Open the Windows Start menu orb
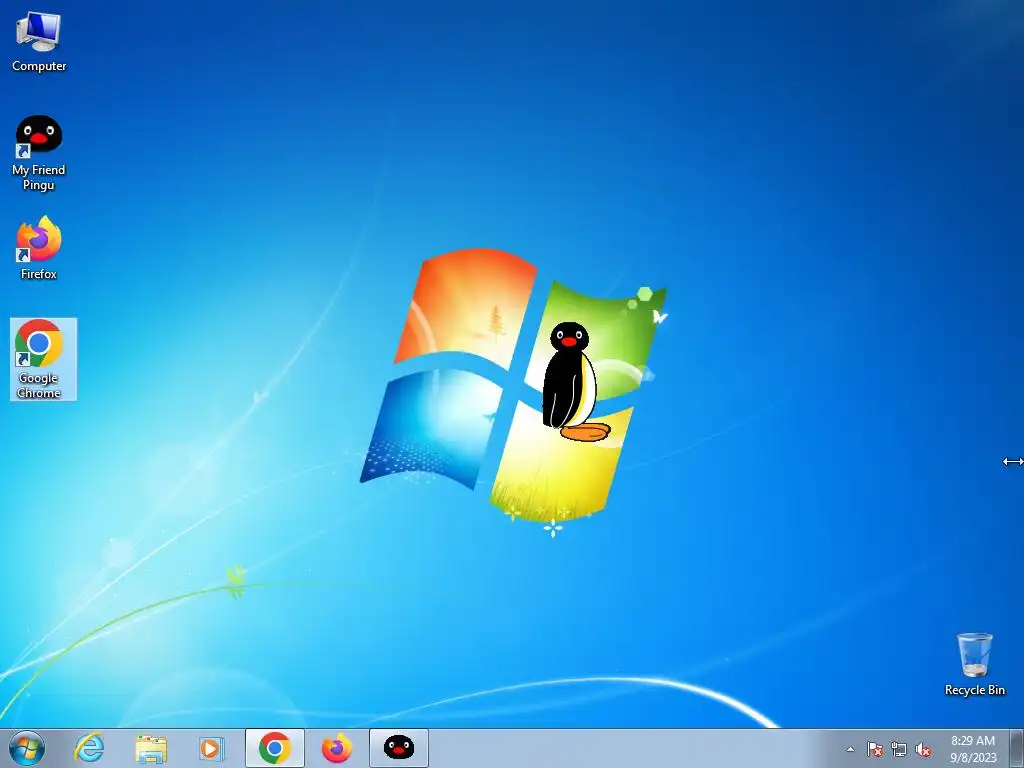This screenshot has height=768, width=1024. click(x=27, y=748)
